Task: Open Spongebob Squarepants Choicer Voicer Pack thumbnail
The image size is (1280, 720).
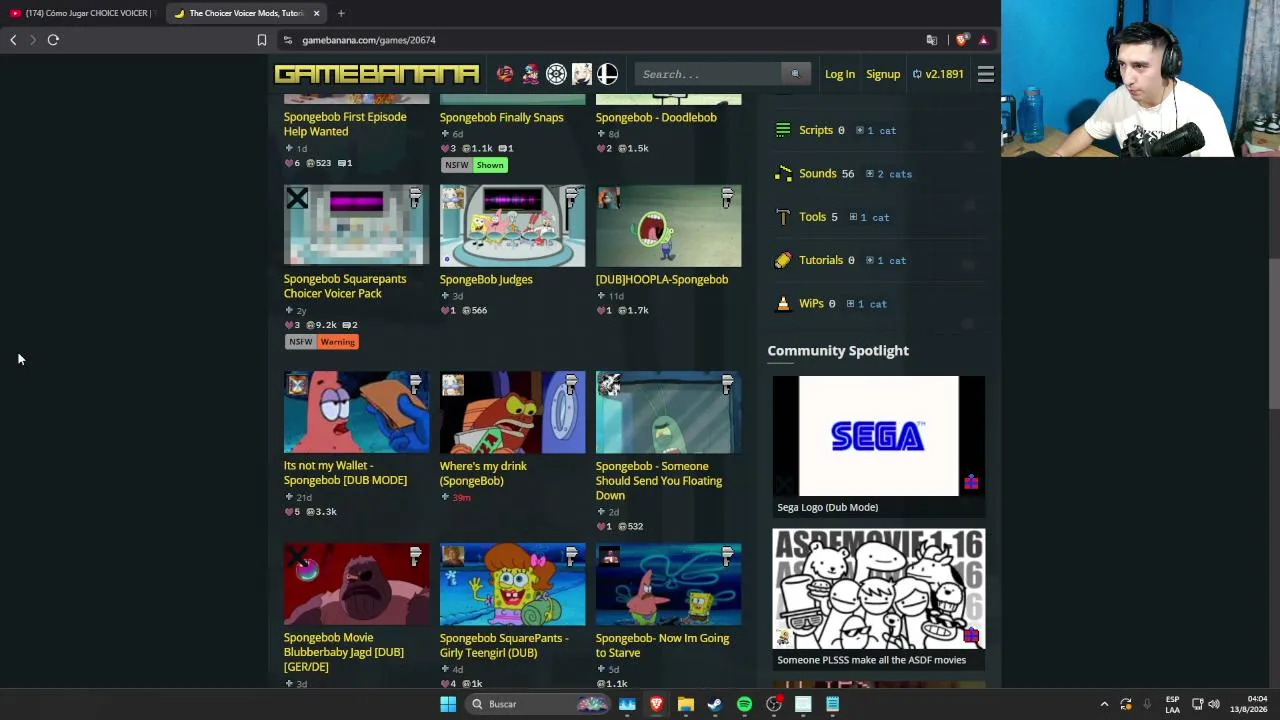Action: click(x=356, y=225)
